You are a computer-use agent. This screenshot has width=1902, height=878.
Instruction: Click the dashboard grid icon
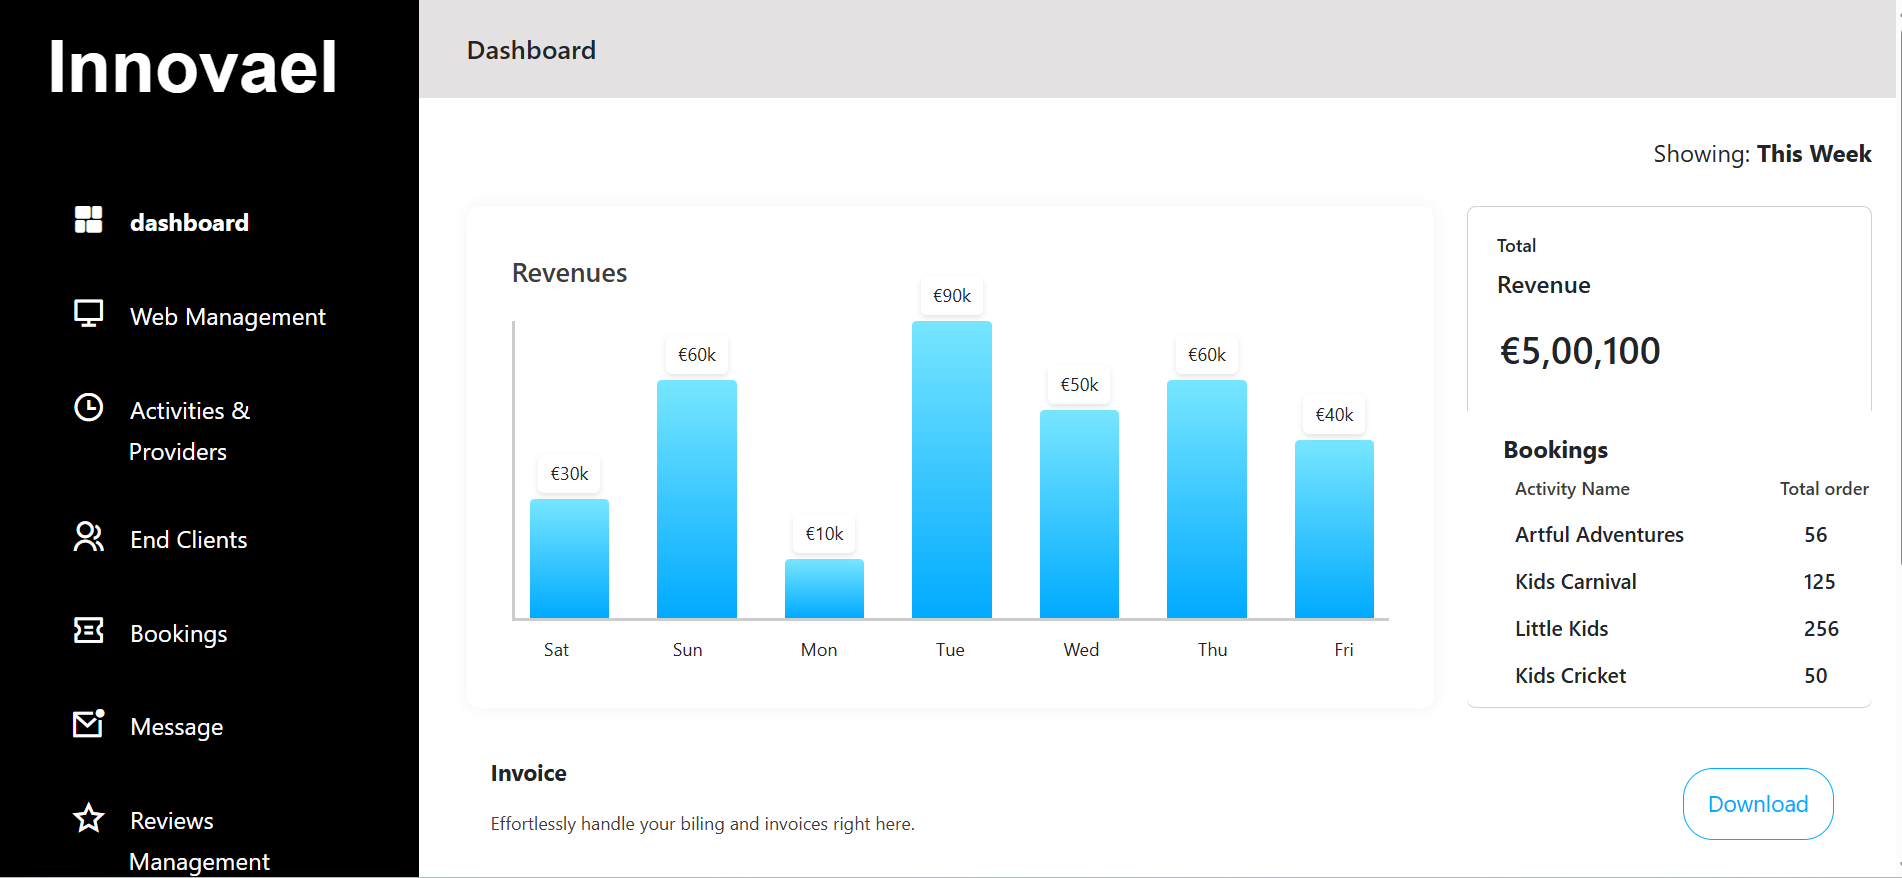pyautogui.click(x=88, y=220)
